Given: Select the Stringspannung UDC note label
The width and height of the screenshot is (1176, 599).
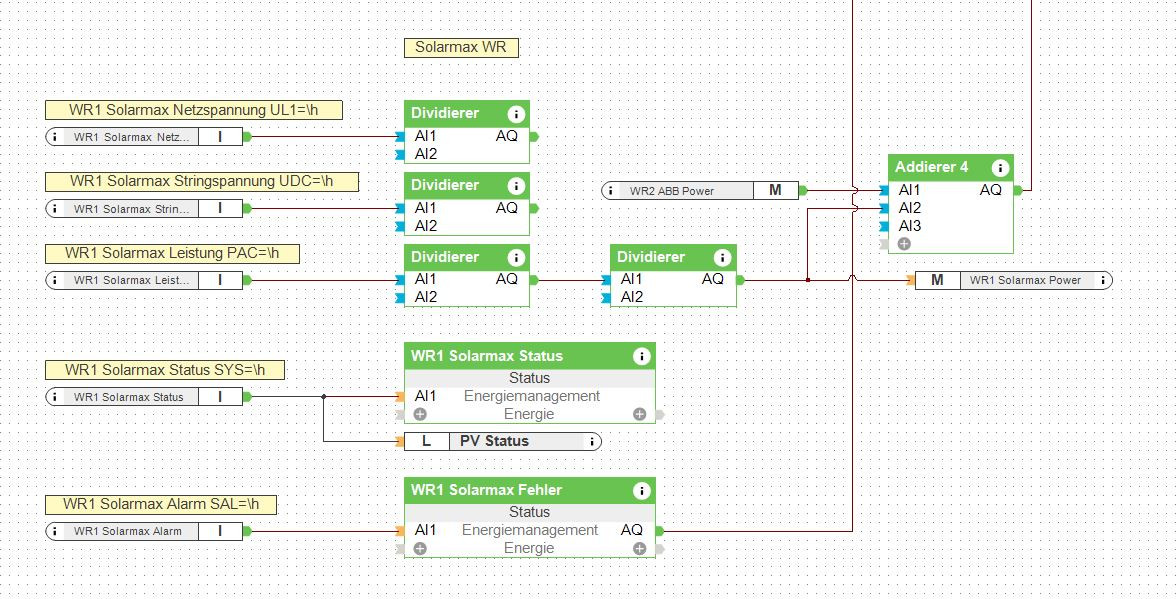Looking at the screenshot, I should click(x=201, y=181).
